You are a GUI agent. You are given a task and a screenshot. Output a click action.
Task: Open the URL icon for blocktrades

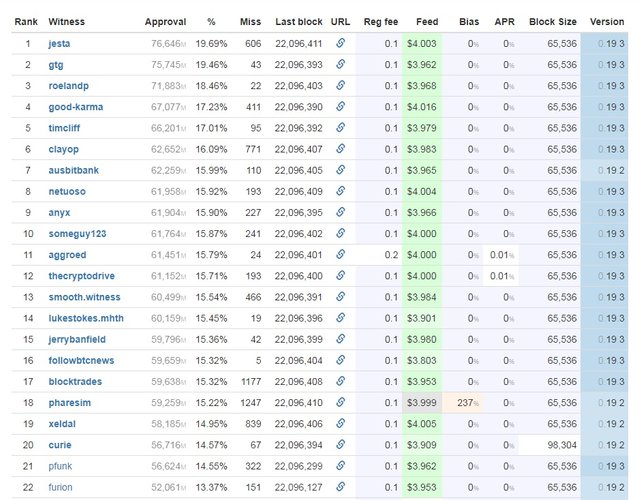tap(340, 381)
